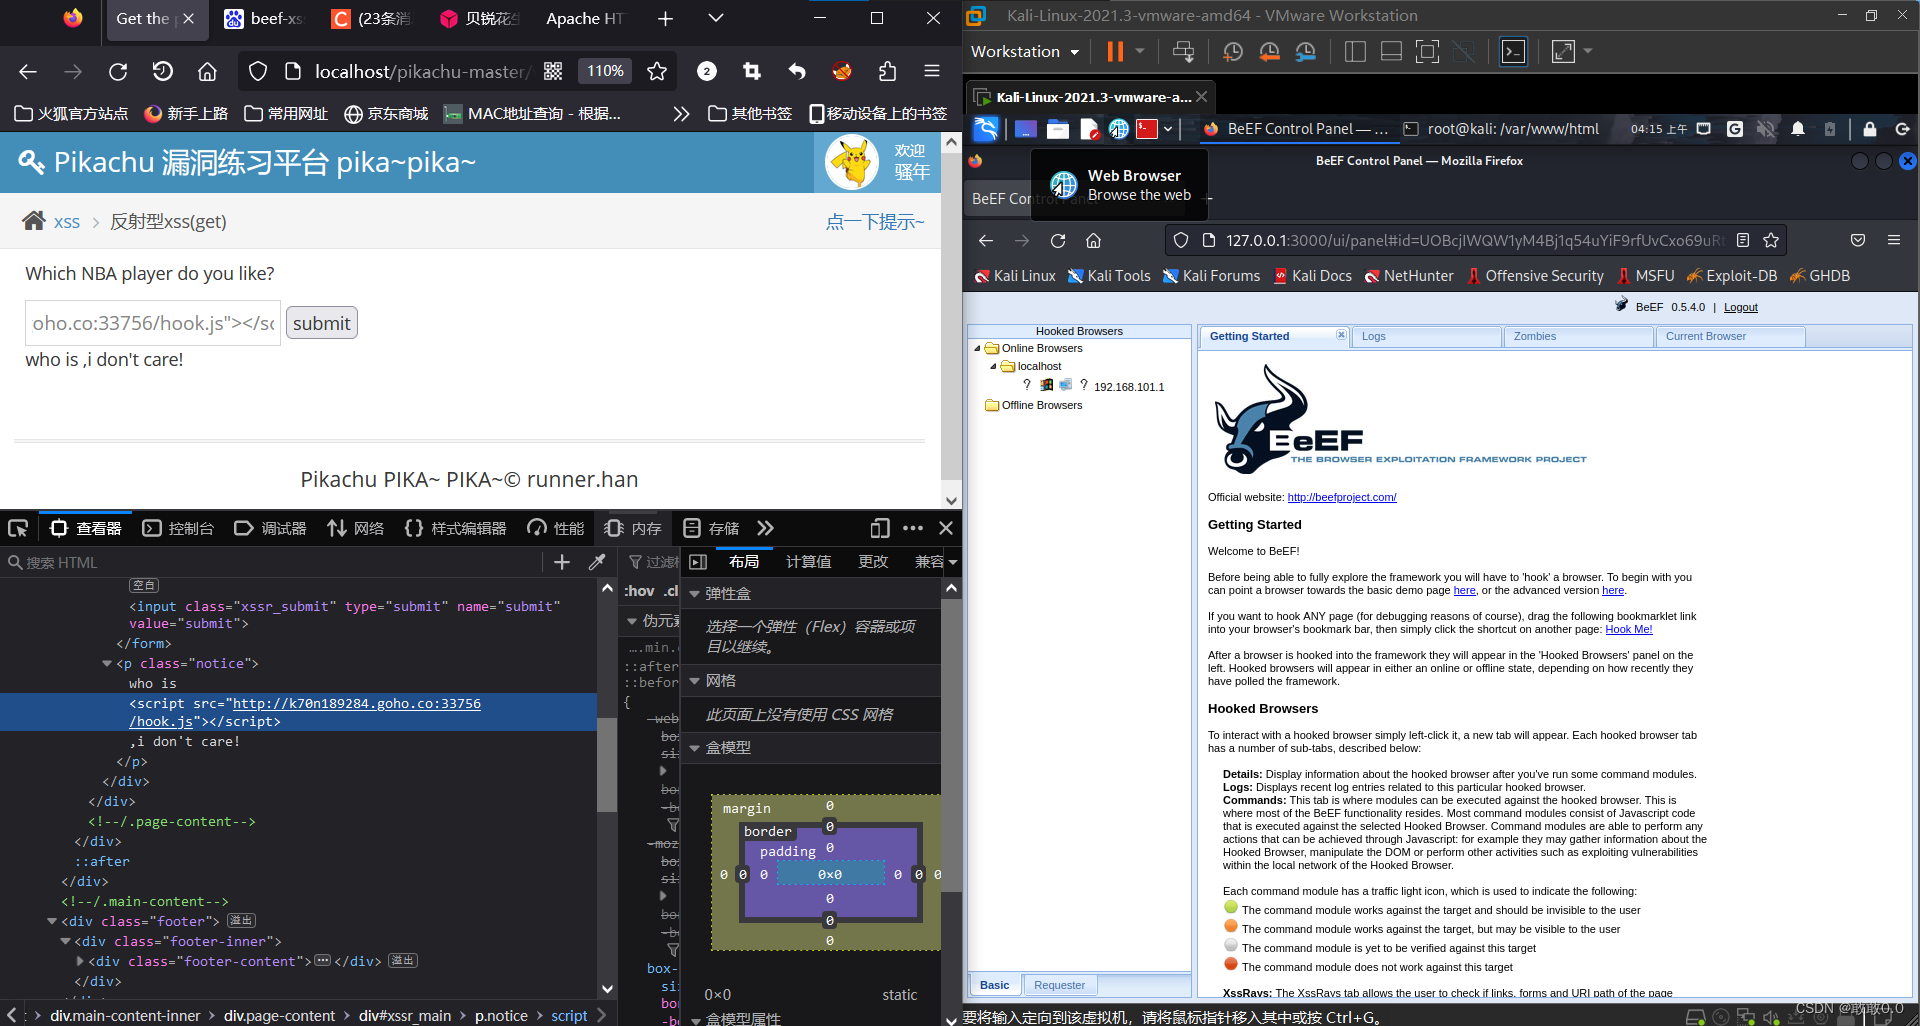Switch to the 控制台 console tab

click(179, 528)
